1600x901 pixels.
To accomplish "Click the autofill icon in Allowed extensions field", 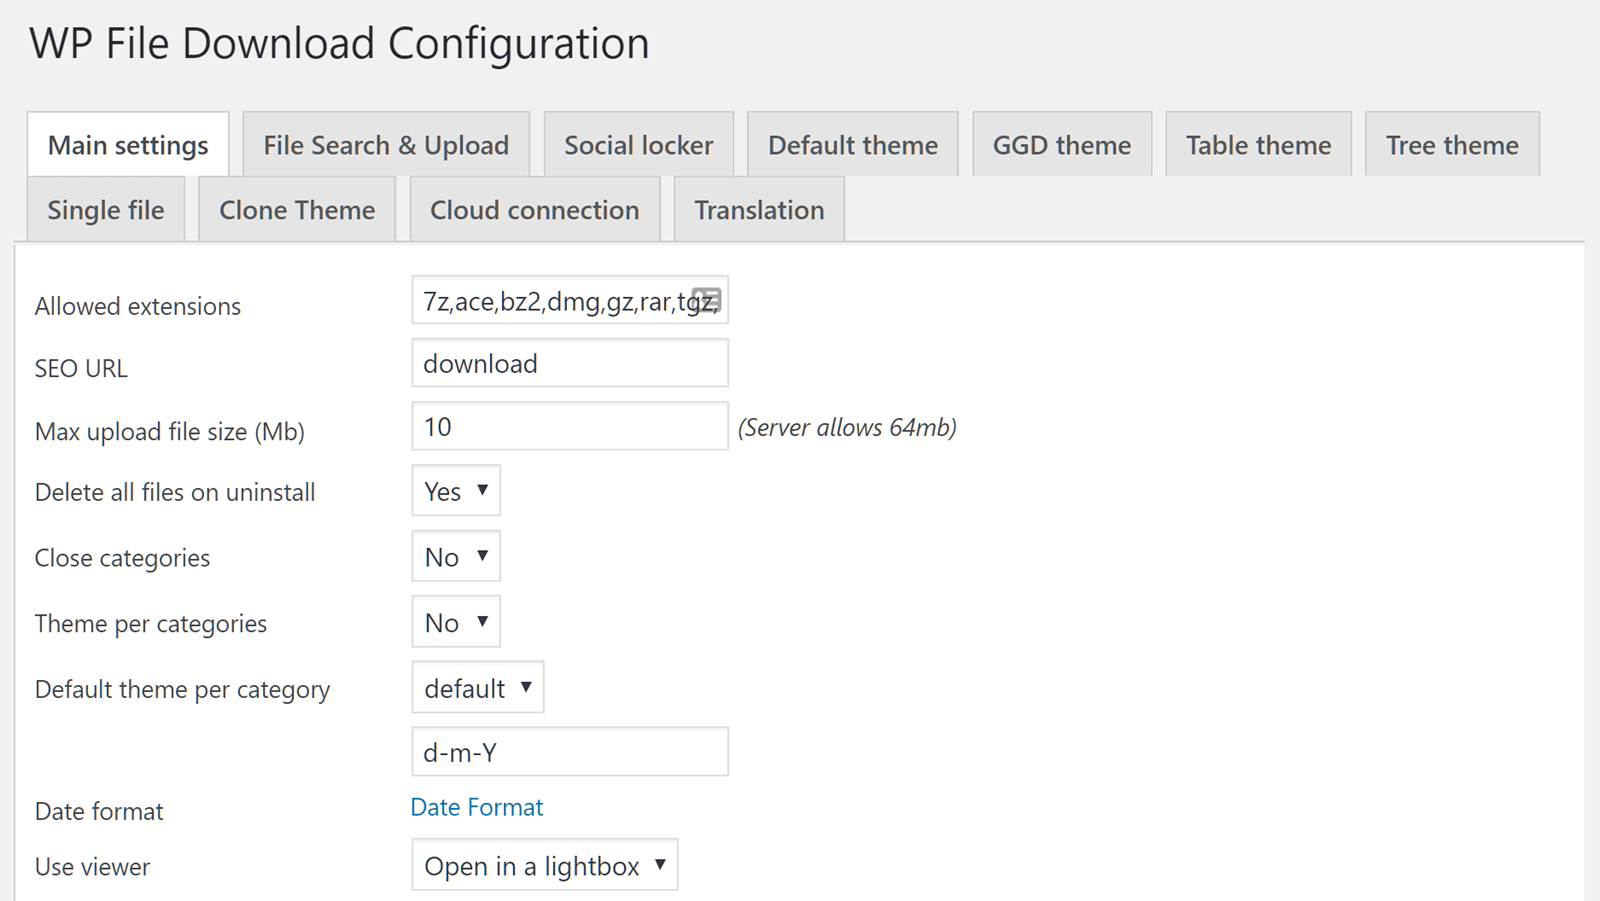I will [706, 300].
